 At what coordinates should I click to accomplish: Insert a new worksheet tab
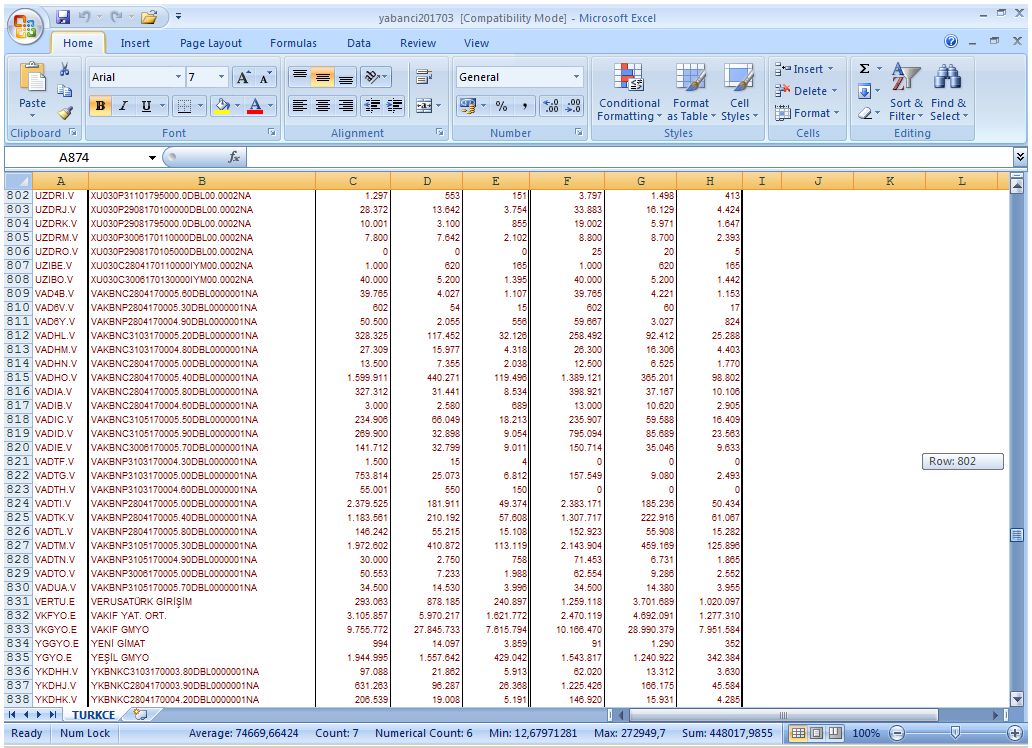click(x=140, y=714)
